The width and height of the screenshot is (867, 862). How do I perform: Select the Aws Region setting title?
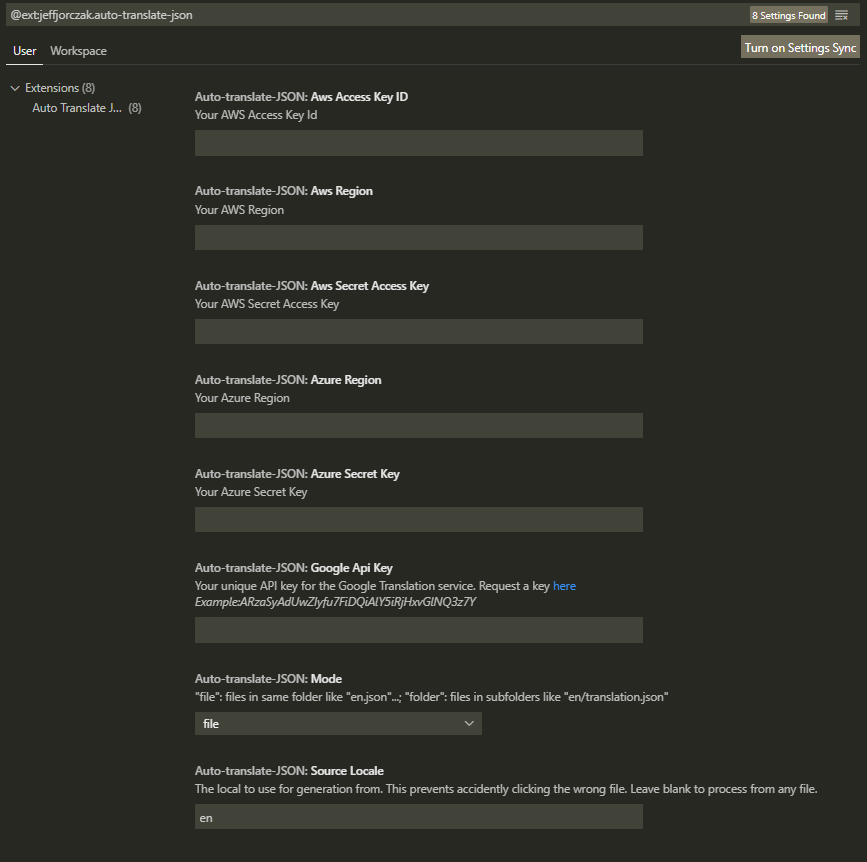tap(284, 191)
